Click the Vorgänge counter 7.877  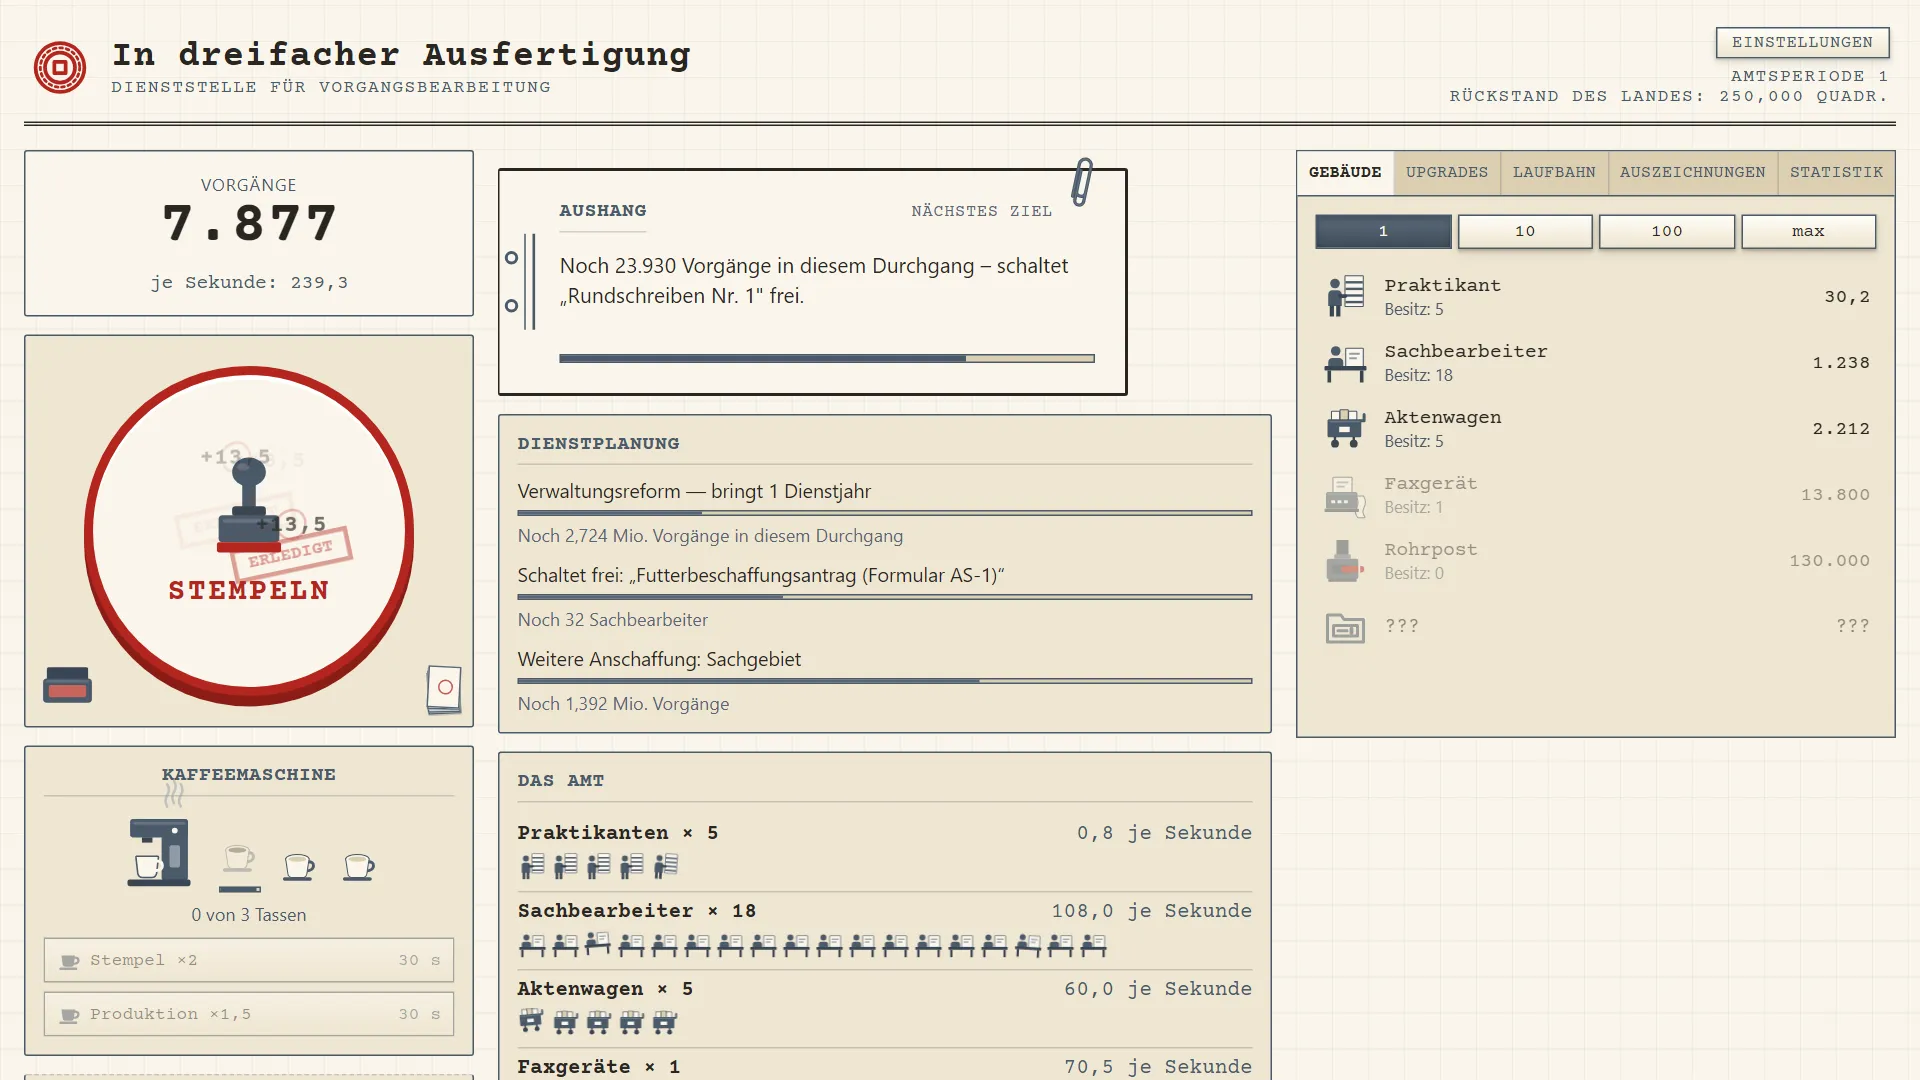(x=249, y=223)
